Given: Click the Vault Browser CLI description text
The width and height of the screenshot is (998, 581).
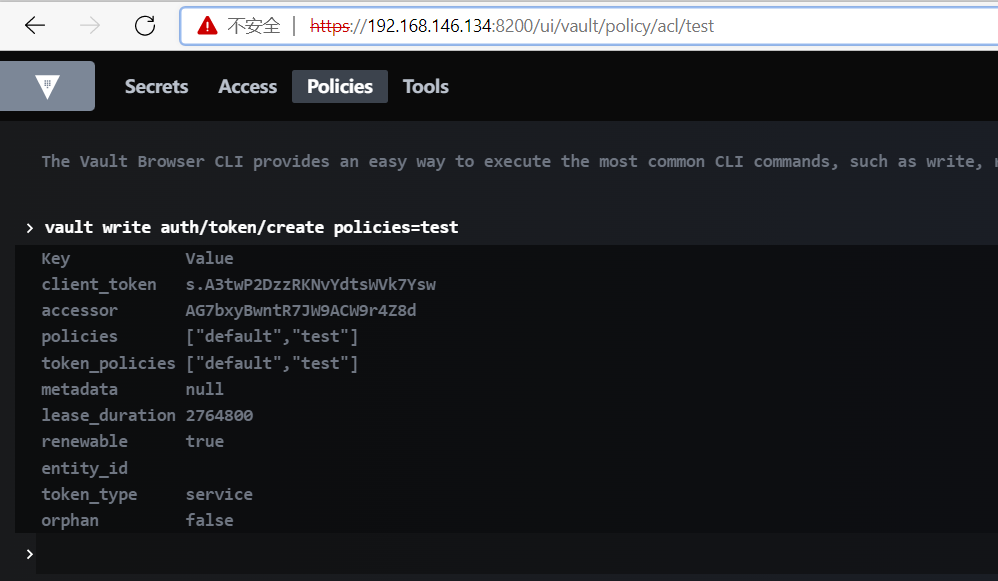Looking at the screenshot, I should tap(500, 162).
